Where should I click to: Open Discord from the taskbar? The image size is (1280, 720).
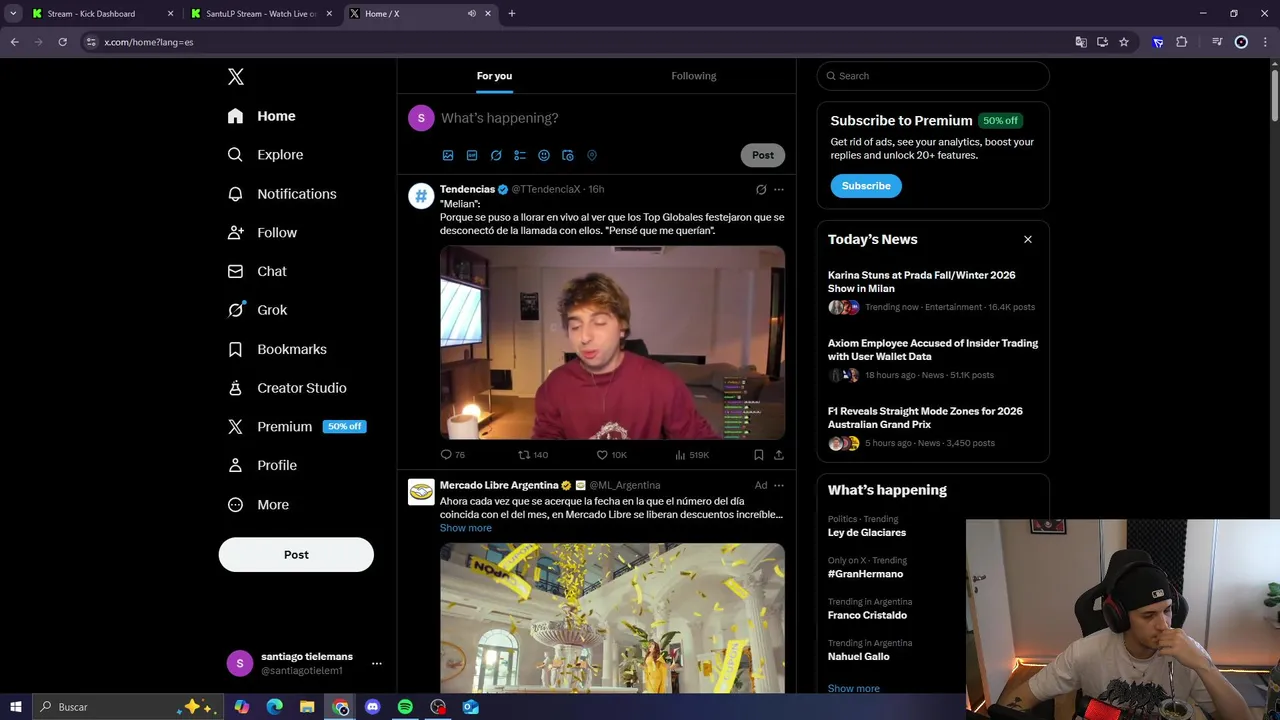tap(373, 707)
